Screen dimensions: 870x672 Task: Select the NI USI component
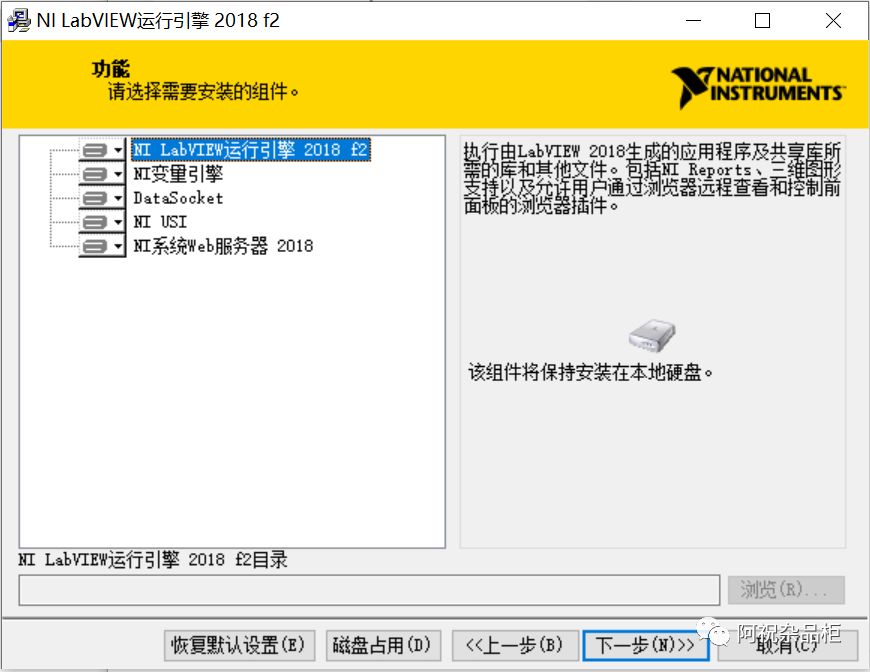160,222
